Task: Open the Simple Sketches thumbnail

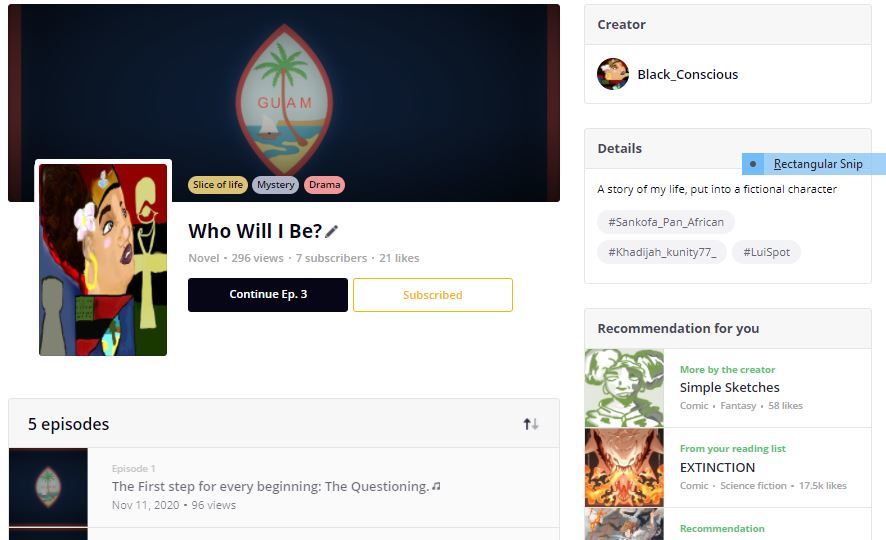Action: 624,388
